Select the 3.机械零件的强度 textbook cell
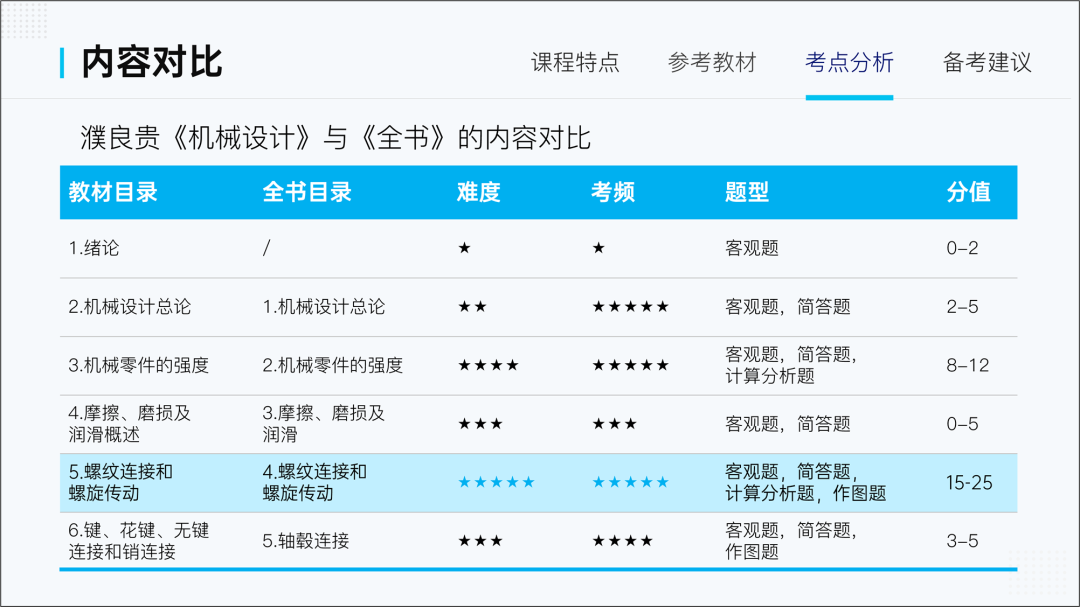This screenshot has width=1080, height=607. [138, 365]
